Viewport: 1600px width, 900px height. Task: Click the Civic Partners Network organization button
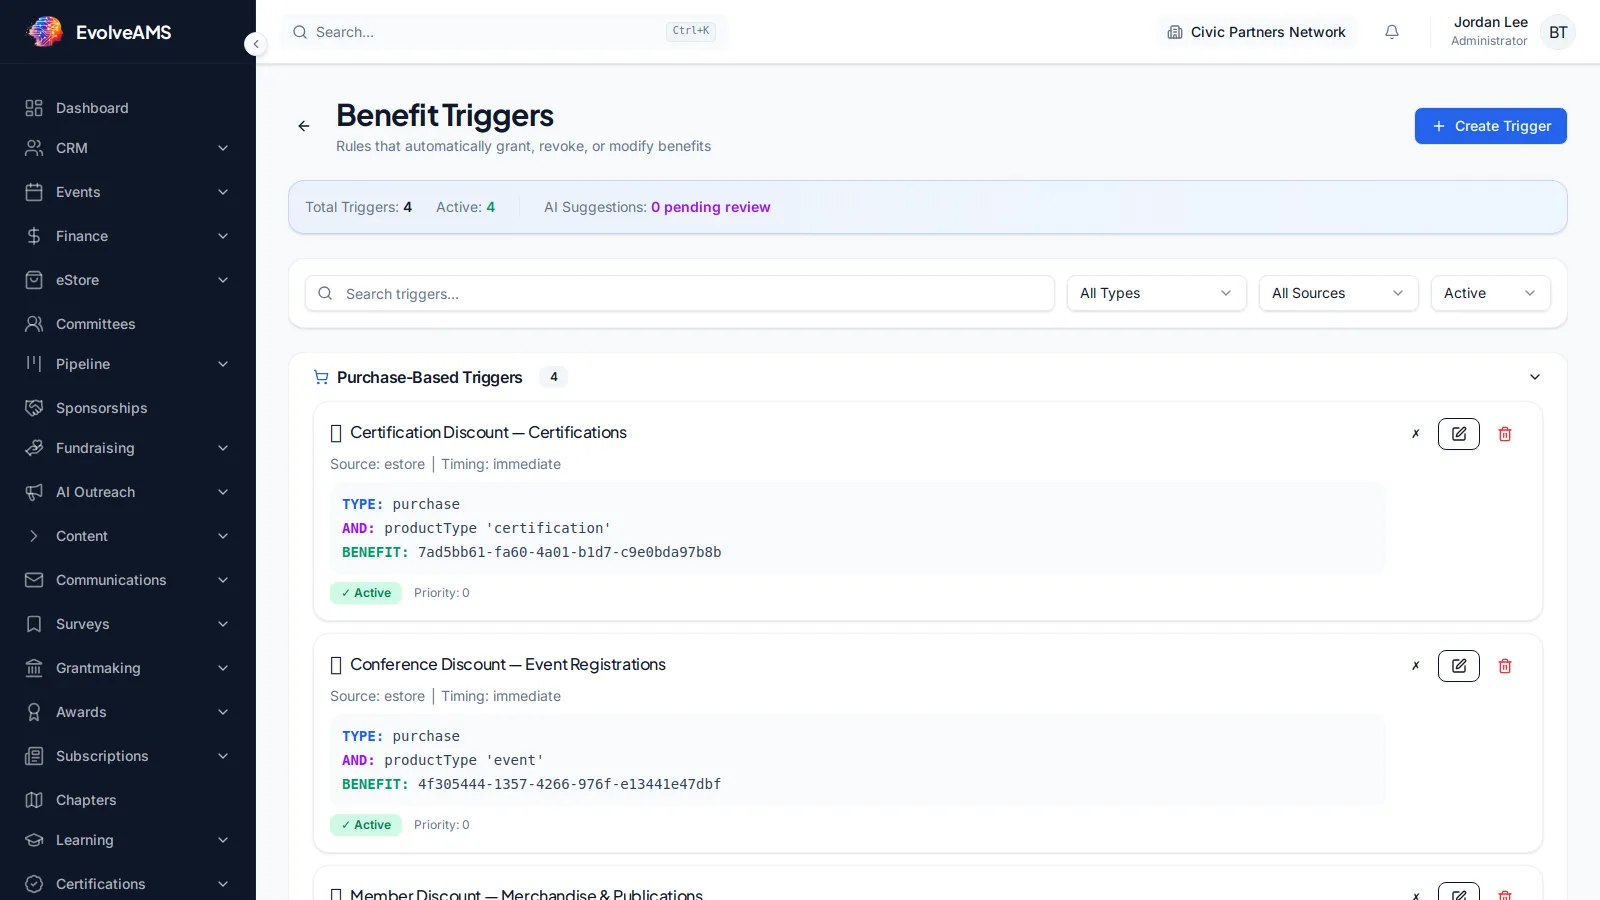point(1256,32)
